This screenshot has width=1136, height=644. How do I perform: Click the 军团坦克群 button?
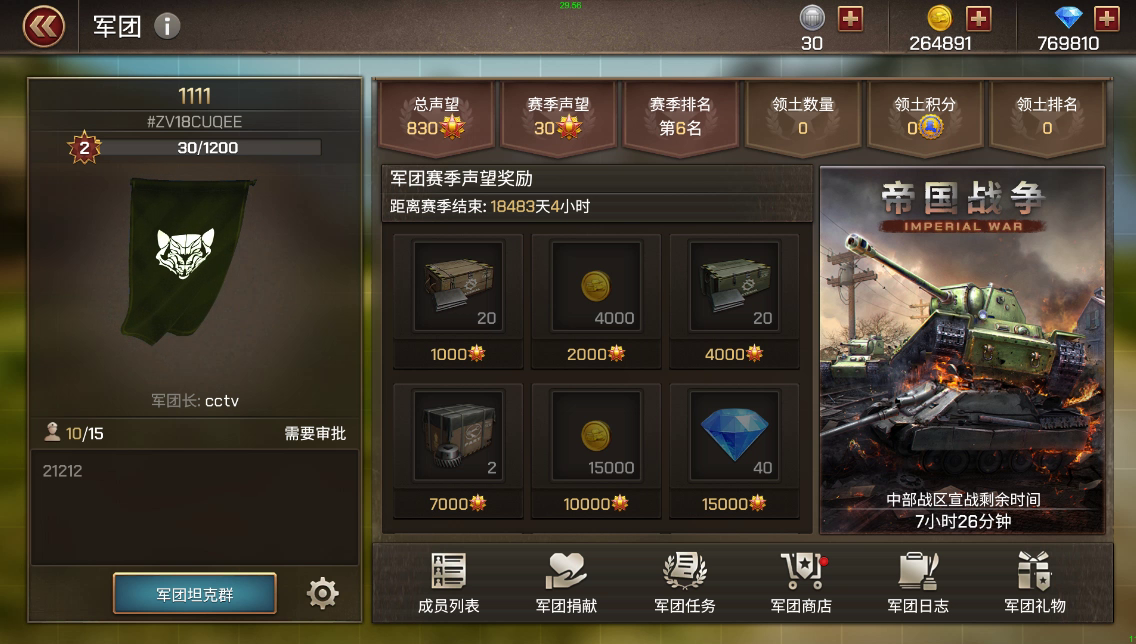[x=195, y=594]
